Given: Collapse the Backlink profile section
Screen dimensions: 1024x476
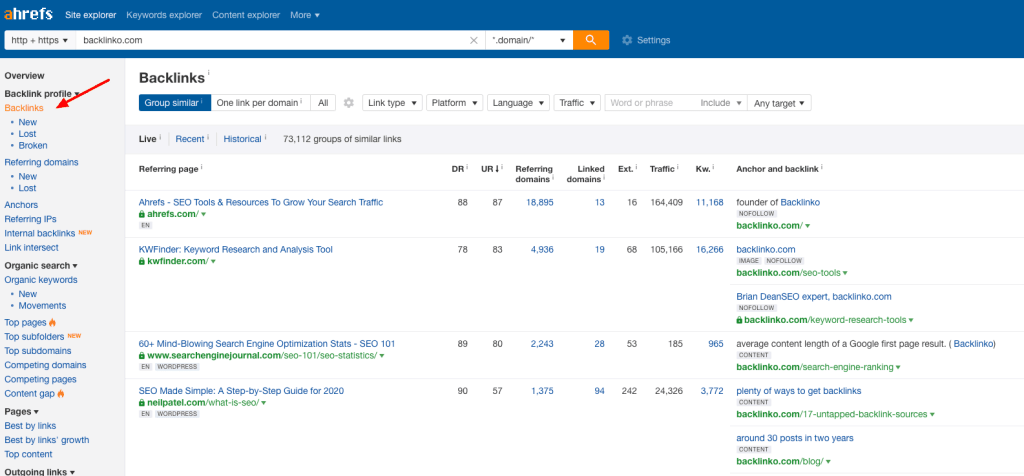Looking at the screenshot, I should tap(42, 94).
